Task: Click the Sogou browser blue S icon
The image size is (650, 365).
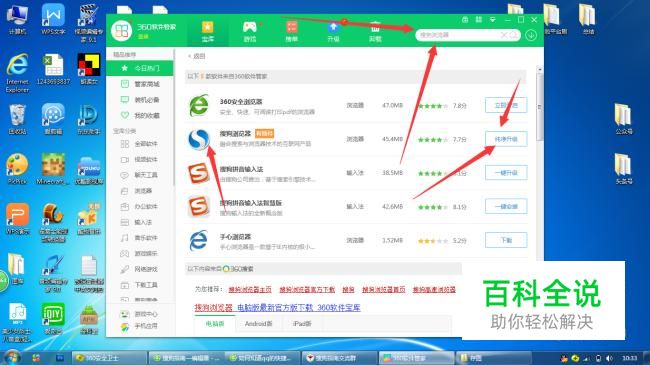Action: coord(199,139)
